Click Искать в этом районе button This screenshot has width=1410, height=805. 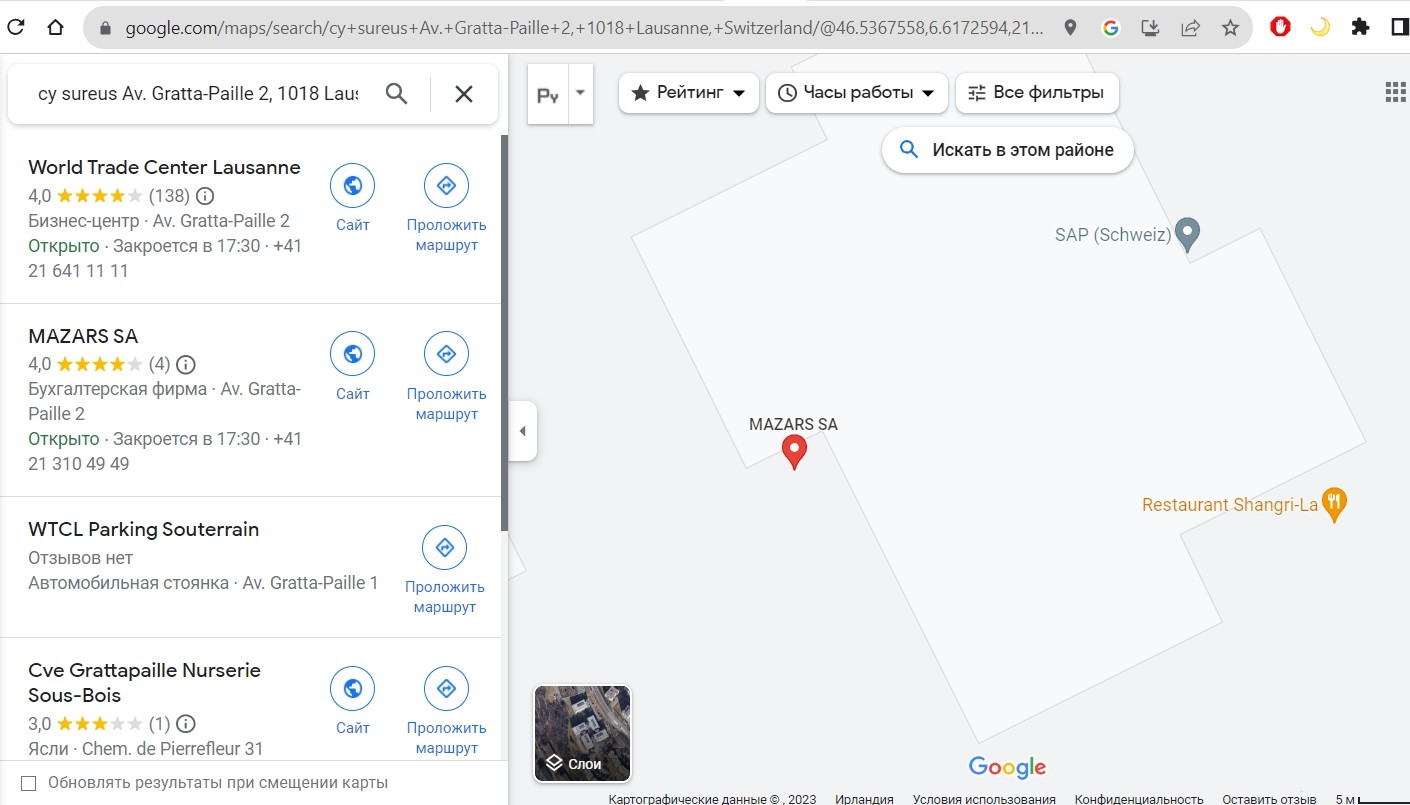[x=1008, y=150]
